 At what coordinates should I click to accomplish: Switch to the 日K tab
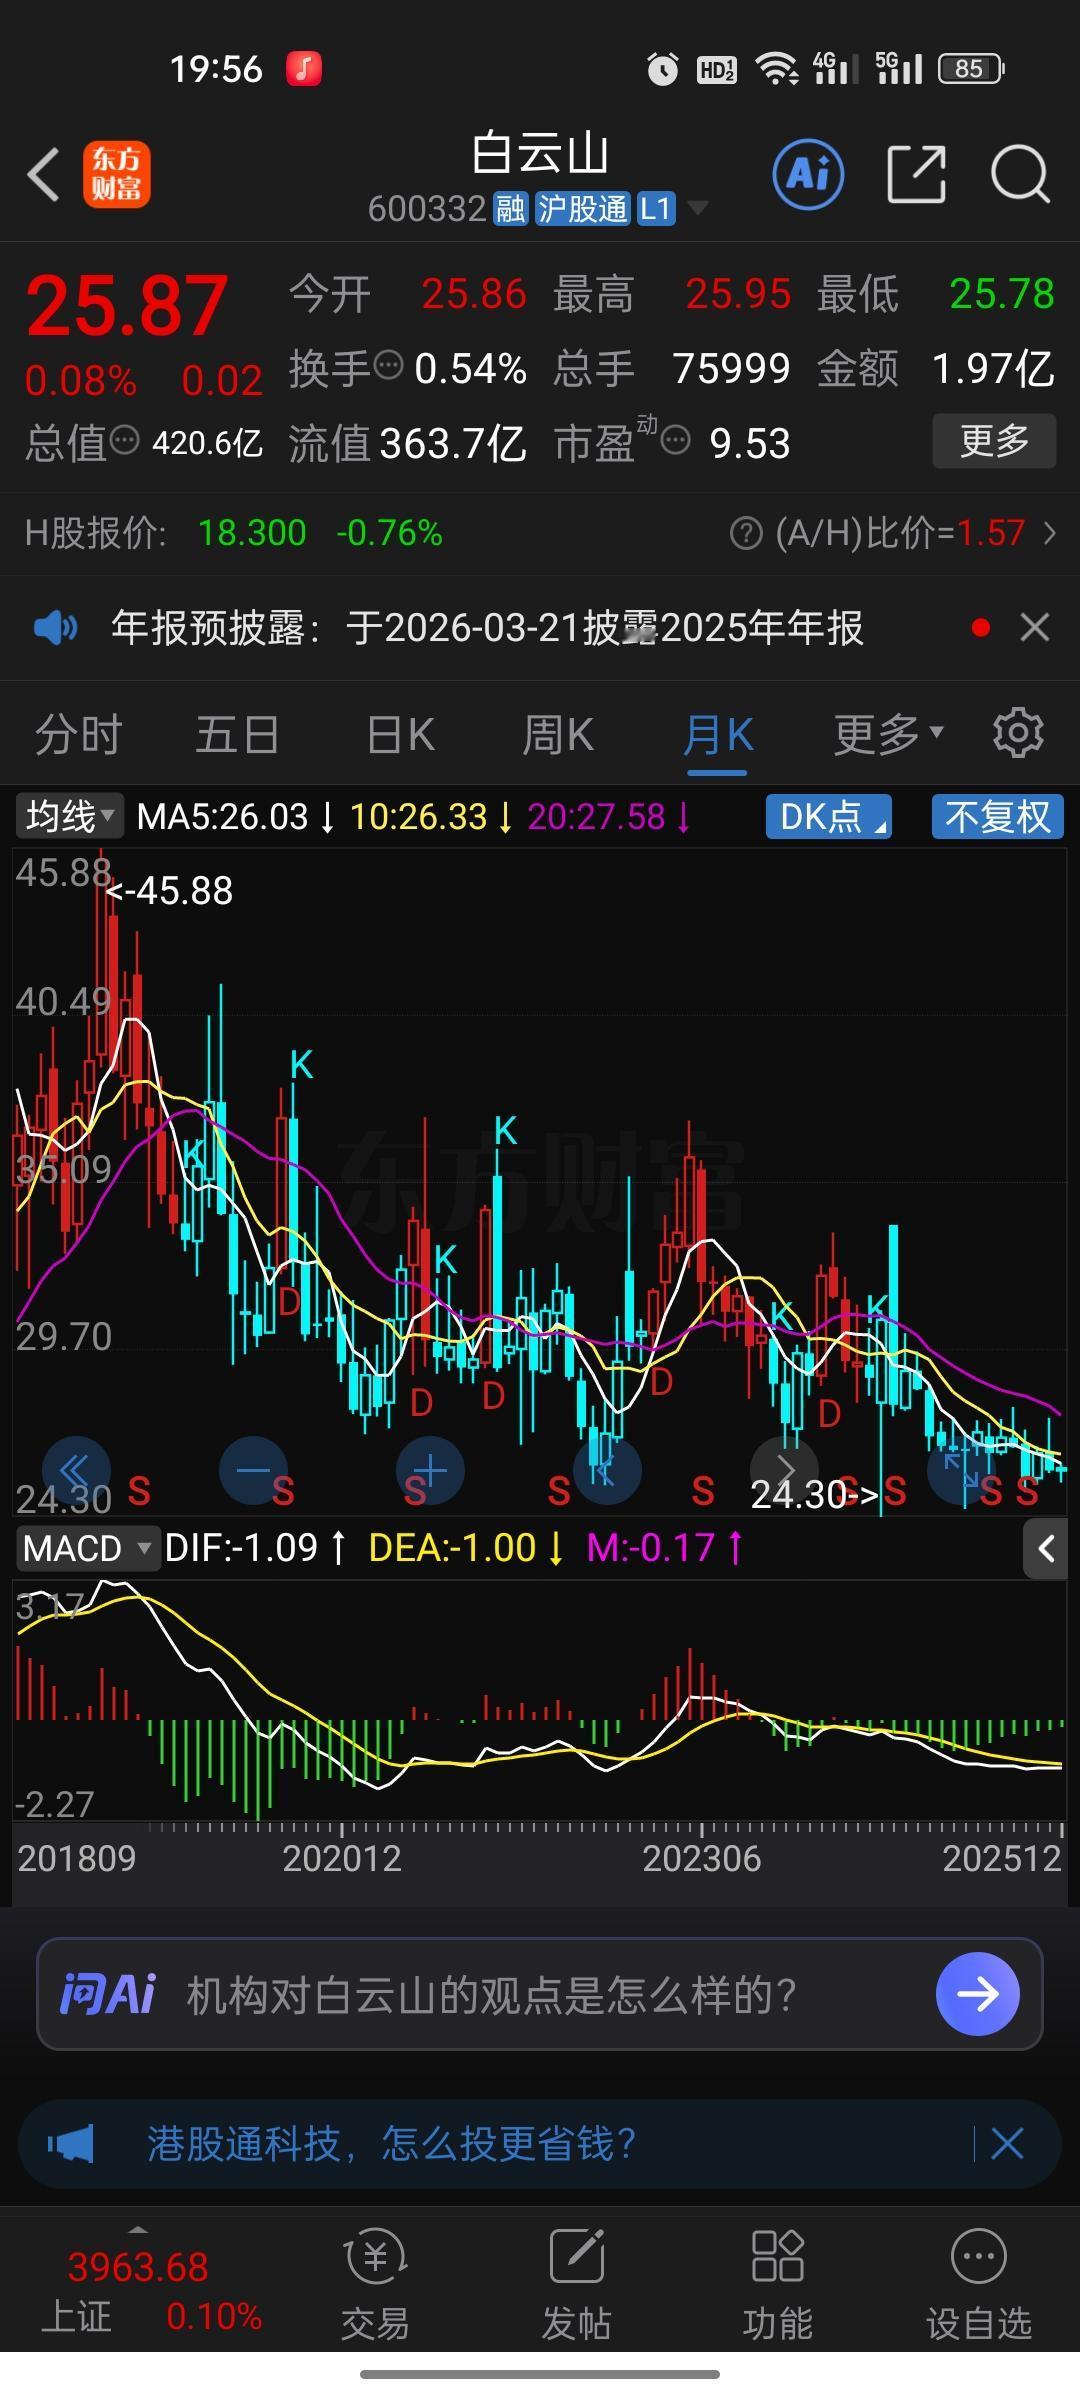pyautogui.click(x=400, y=734)
